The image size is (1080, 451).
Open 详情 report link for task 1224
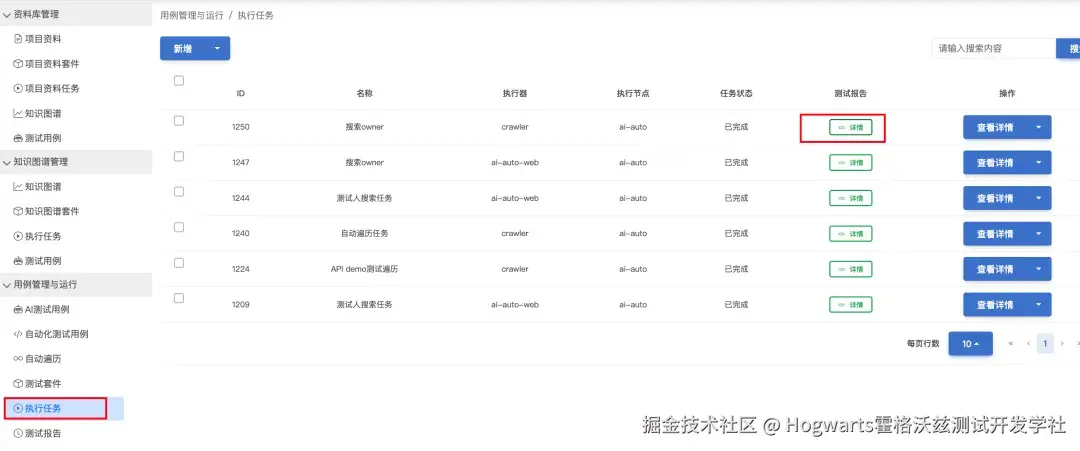[851, 269]
